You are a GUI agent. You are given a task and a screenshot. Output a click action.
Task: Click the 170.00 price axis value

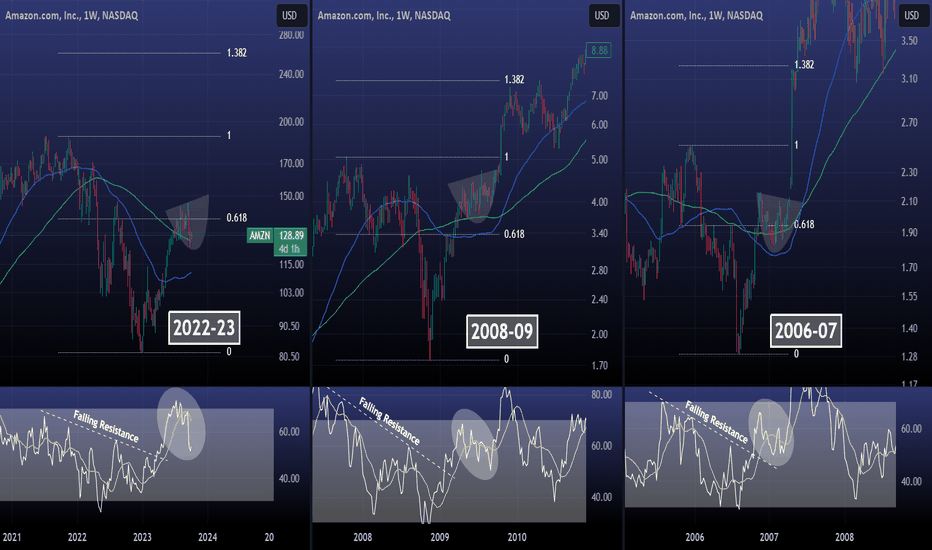(x=291, y=164)
